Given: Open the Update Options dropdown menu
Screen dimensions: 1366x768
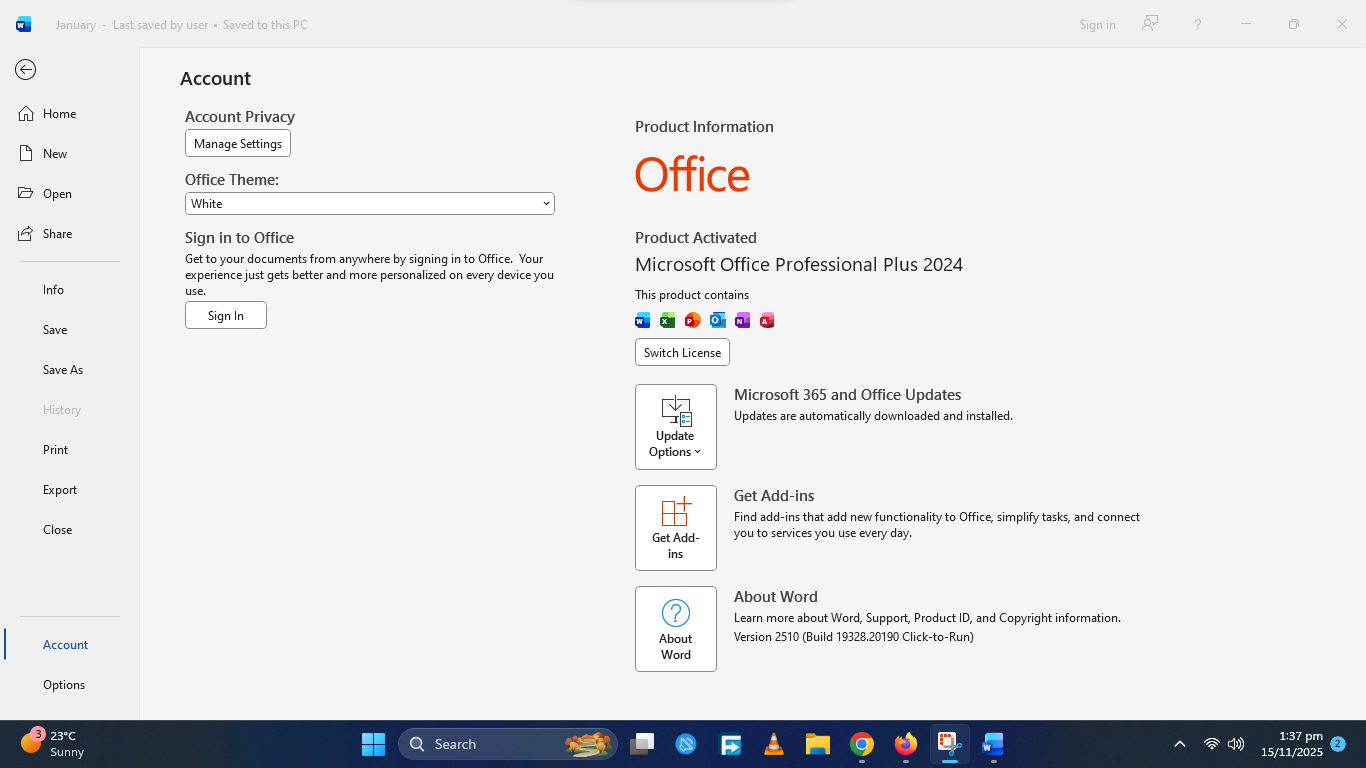Looking at the screenshot, I should coord(675,427).
